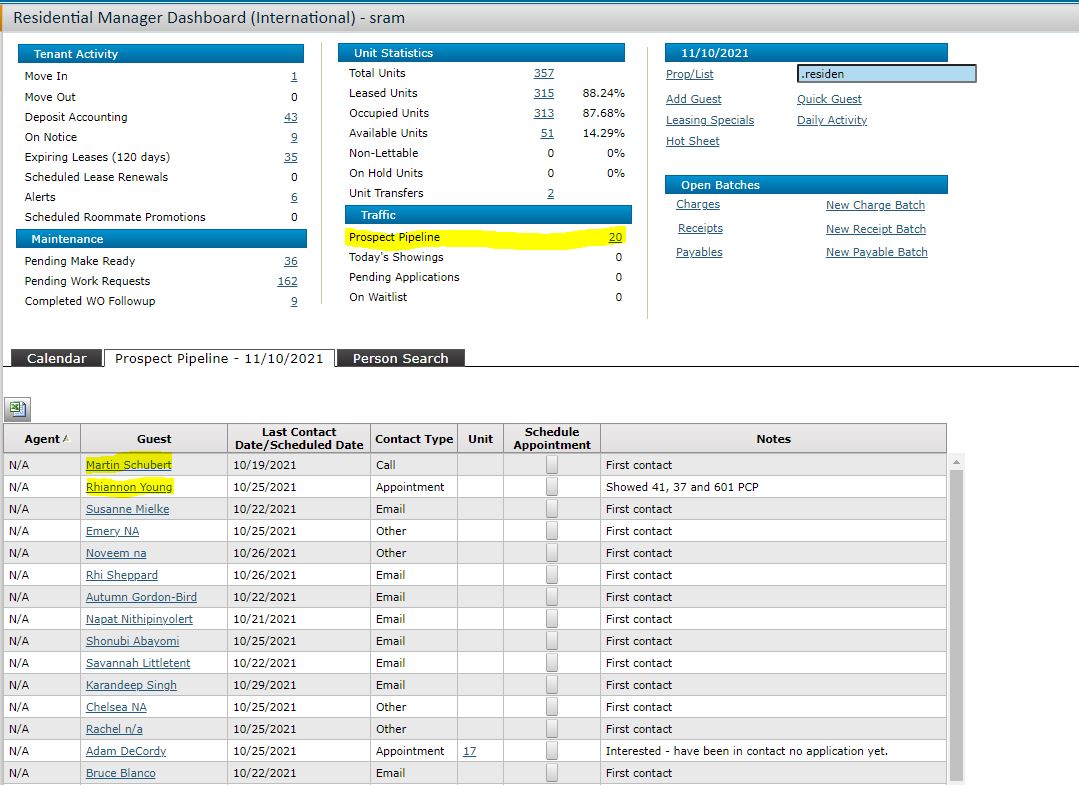Image resolution: width=1079 pixels, height=785 pixels.
Task: Open guest Martin Schubert record
Action: click(129, 465)
